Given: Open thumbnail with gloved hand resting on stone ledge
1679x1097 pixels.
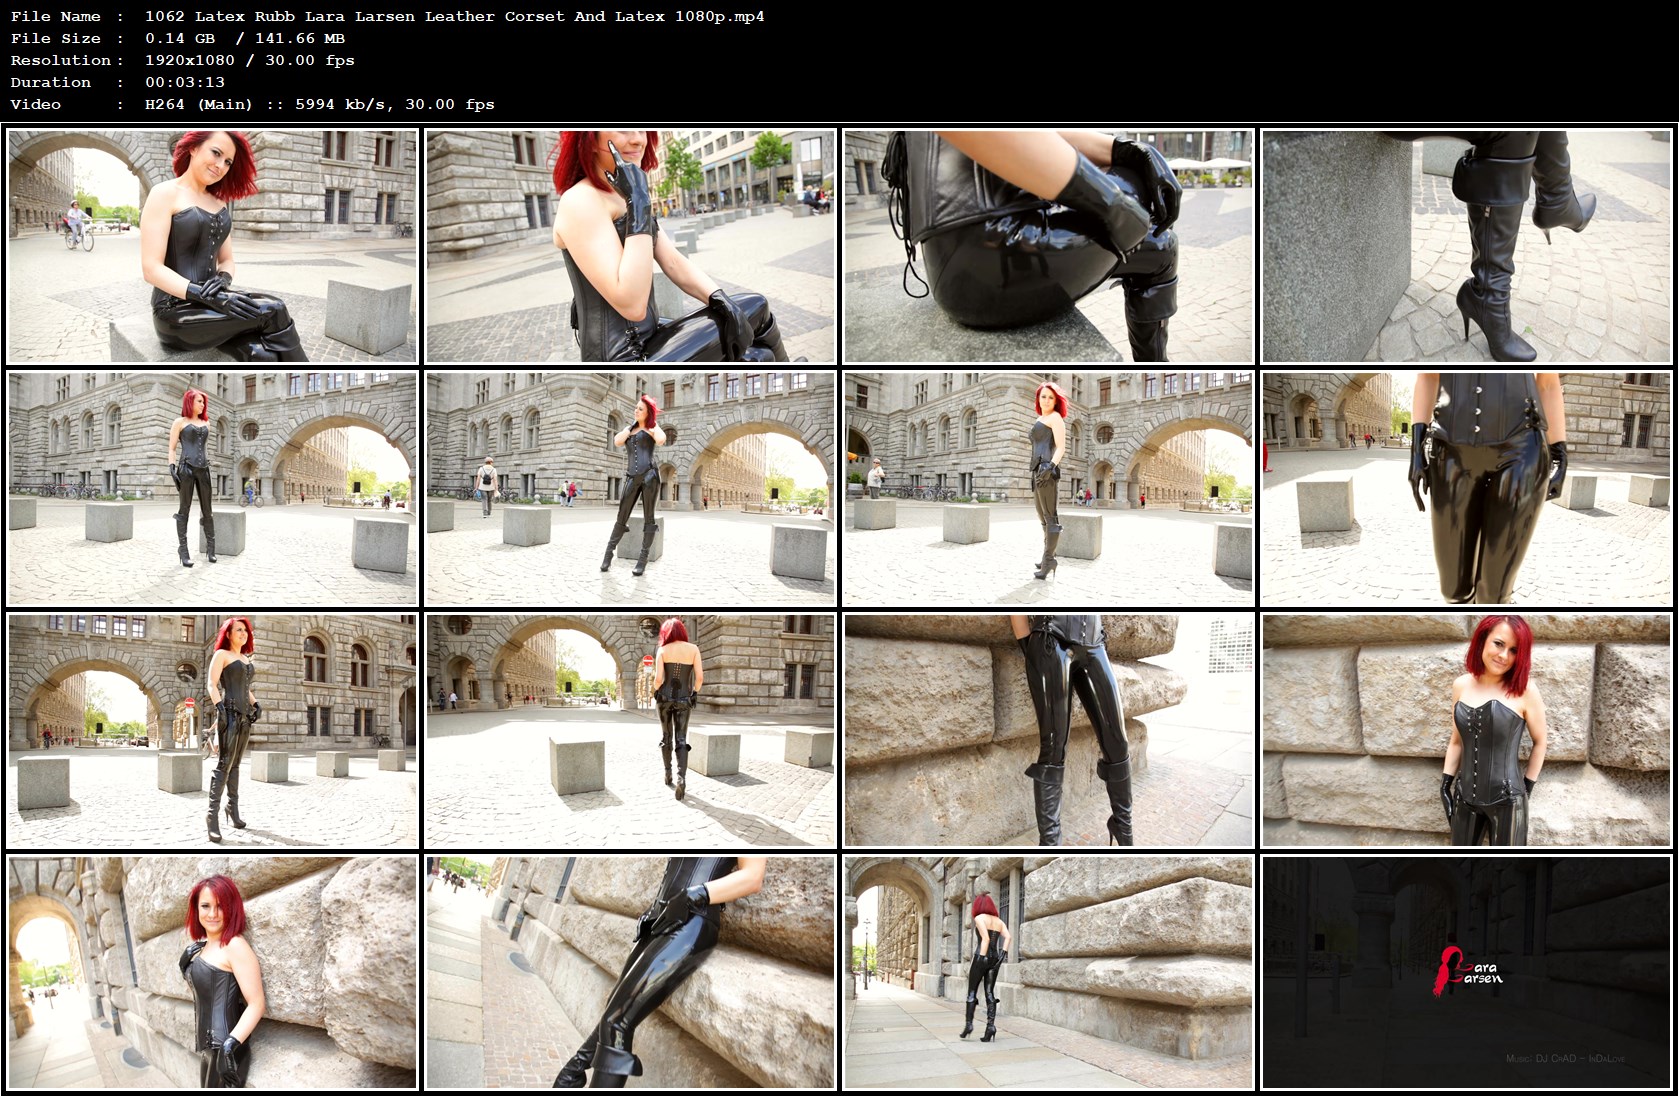Looking at the screenshot, I should [x=631, y=973].
